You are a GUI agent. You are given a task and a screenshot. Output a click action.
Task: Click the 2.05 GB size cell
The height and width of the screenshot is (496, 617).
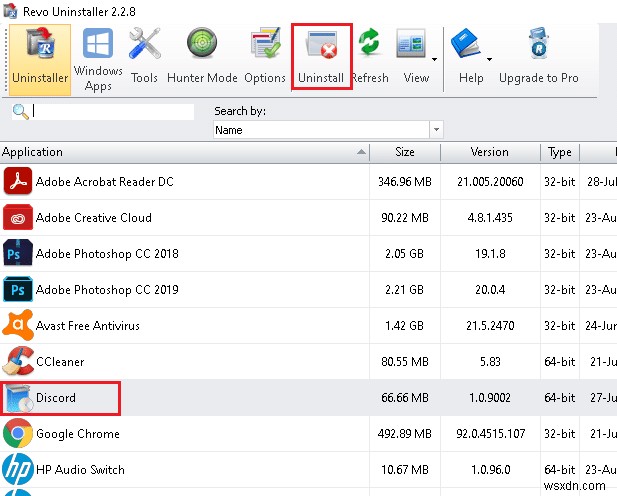(x=405, y=254)
